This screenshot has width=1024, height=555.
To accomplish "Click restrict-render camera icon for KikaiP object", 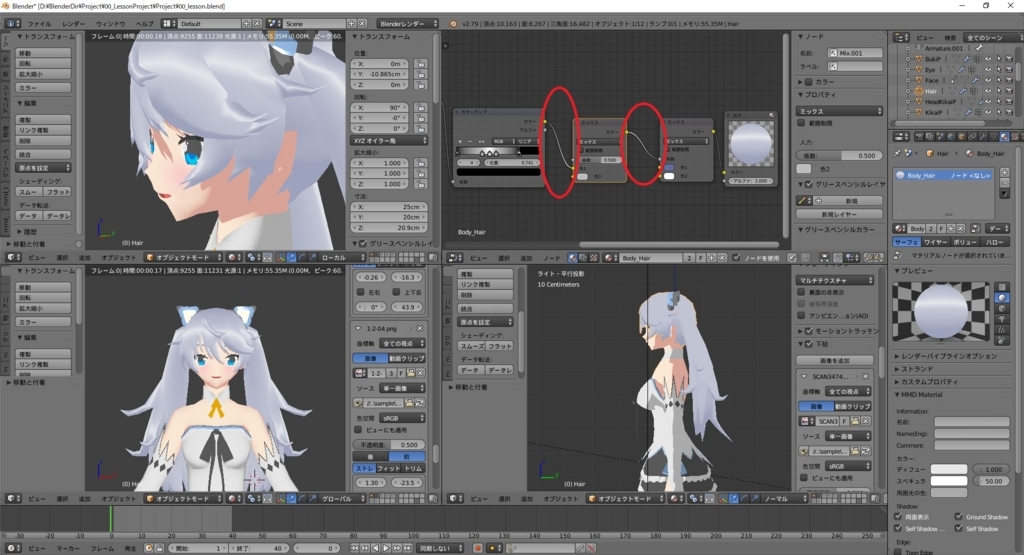I will pos(1009,112).
